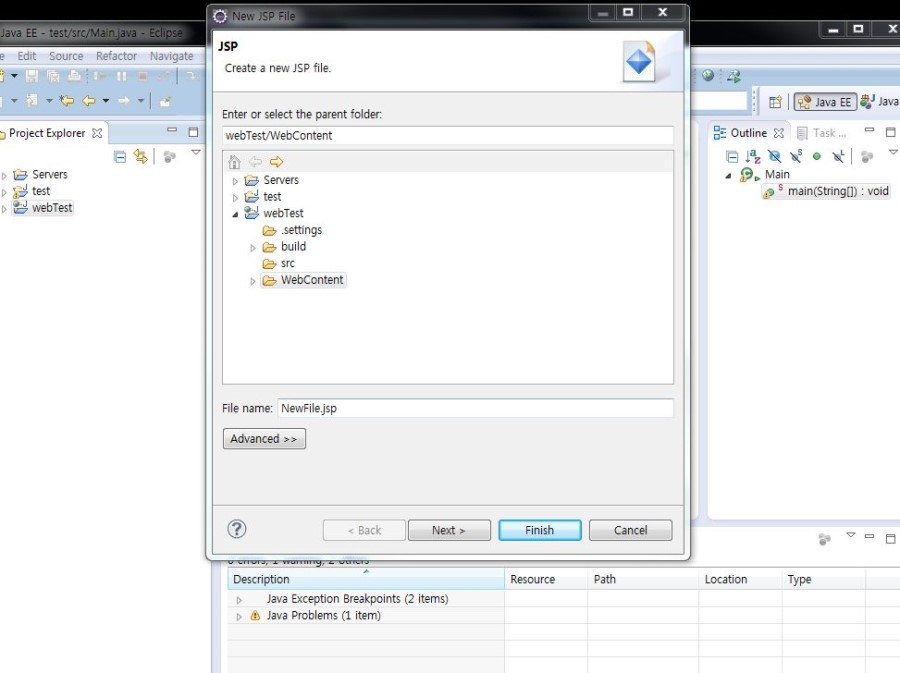900x673 pixels.
Task: Toggle alphabetical Sort in Outline
Action: pyautogui.click(x=753, y=156)
